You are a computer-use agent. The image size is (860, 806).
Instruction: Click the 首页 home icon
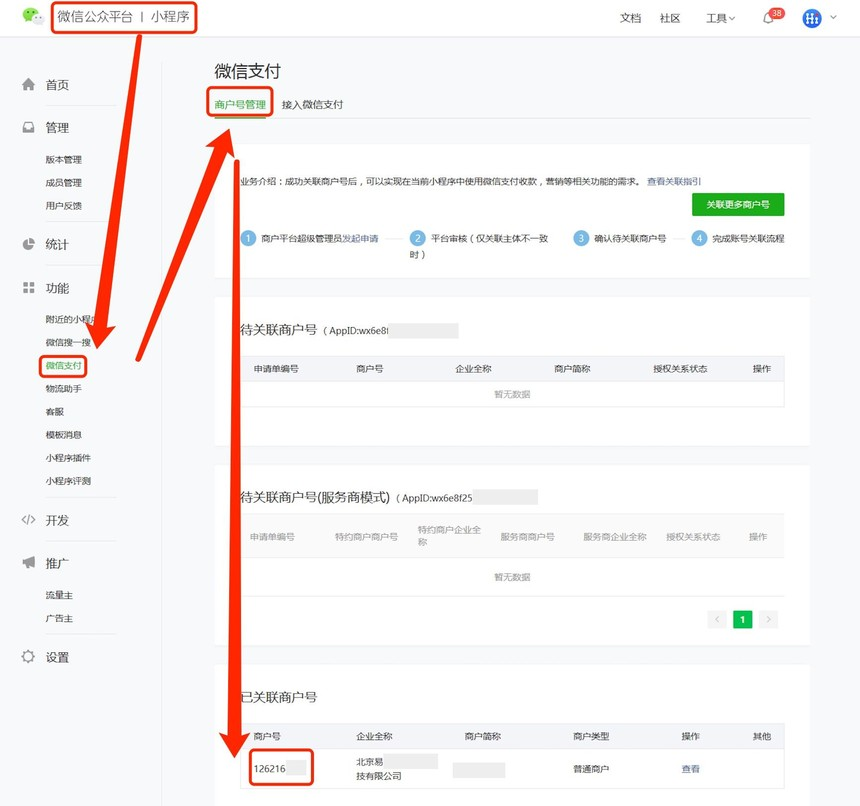(29, 85)
